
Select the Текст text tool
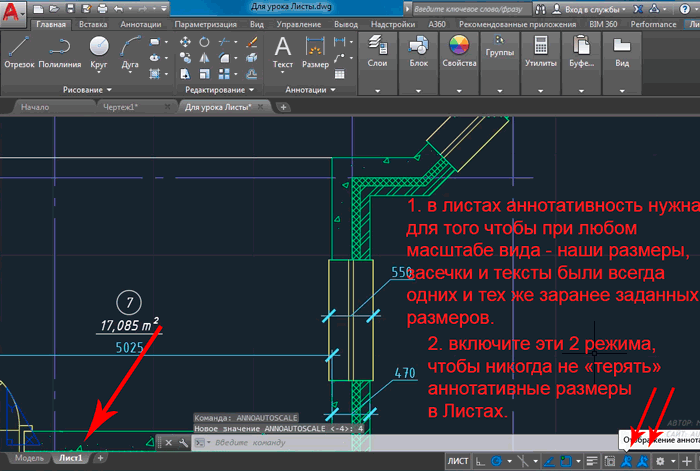pyautogui.click(x=283, y=52)
